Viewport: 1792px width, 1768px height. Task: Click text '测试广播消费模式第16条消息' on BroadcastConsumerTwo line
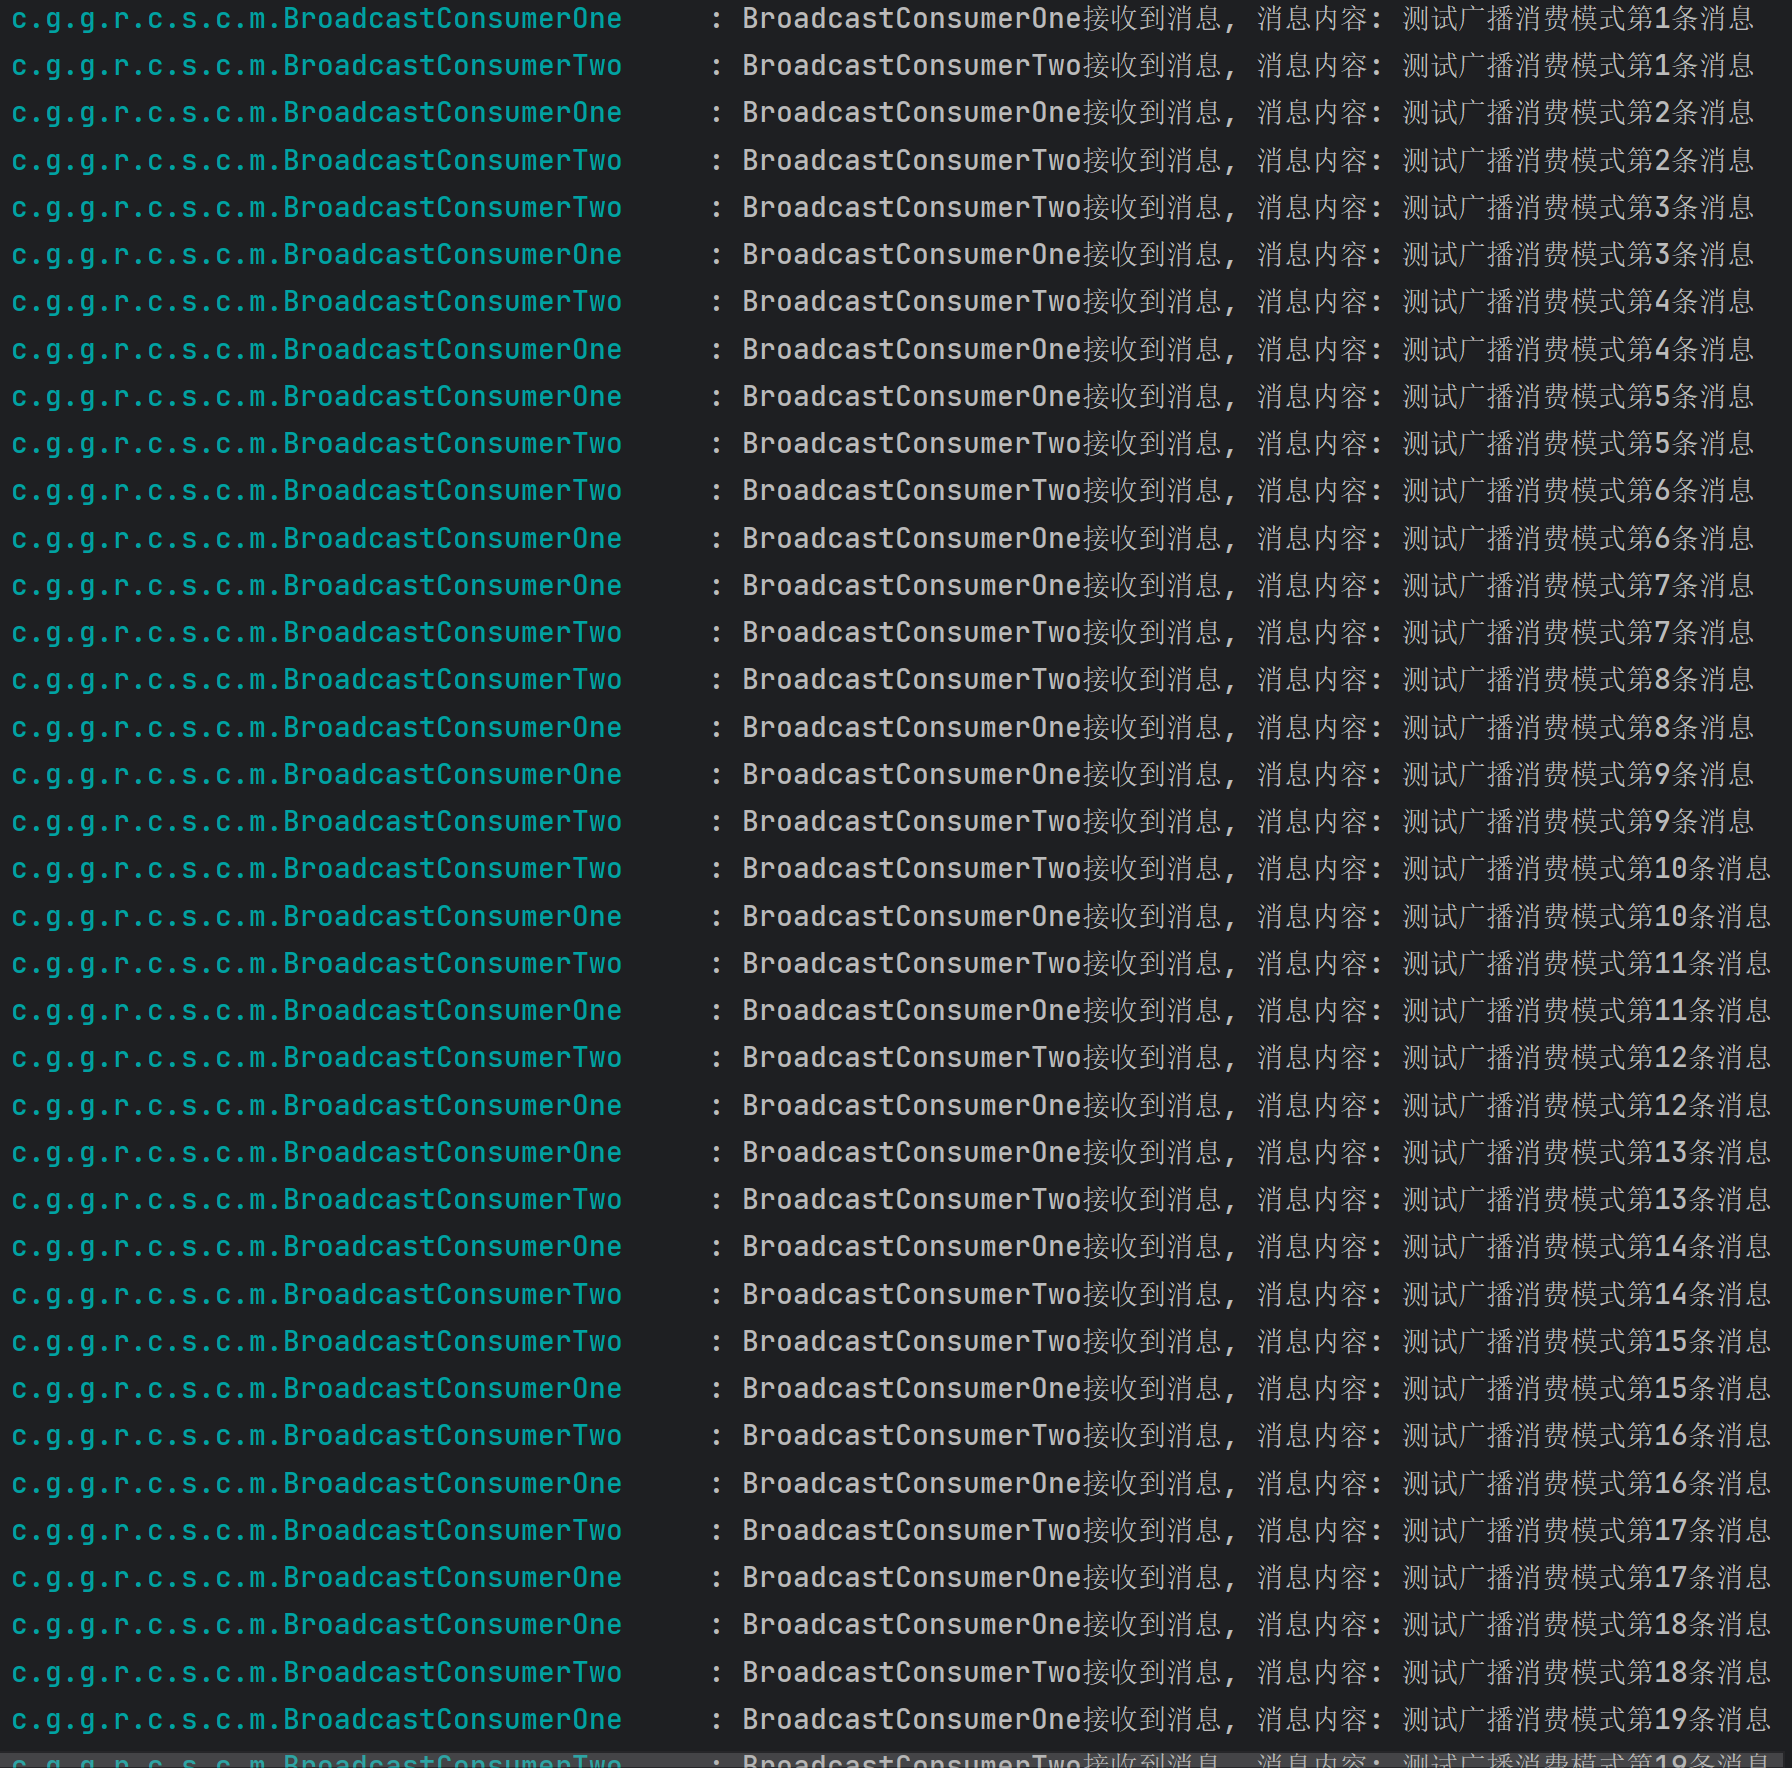pos(1585,1436)
